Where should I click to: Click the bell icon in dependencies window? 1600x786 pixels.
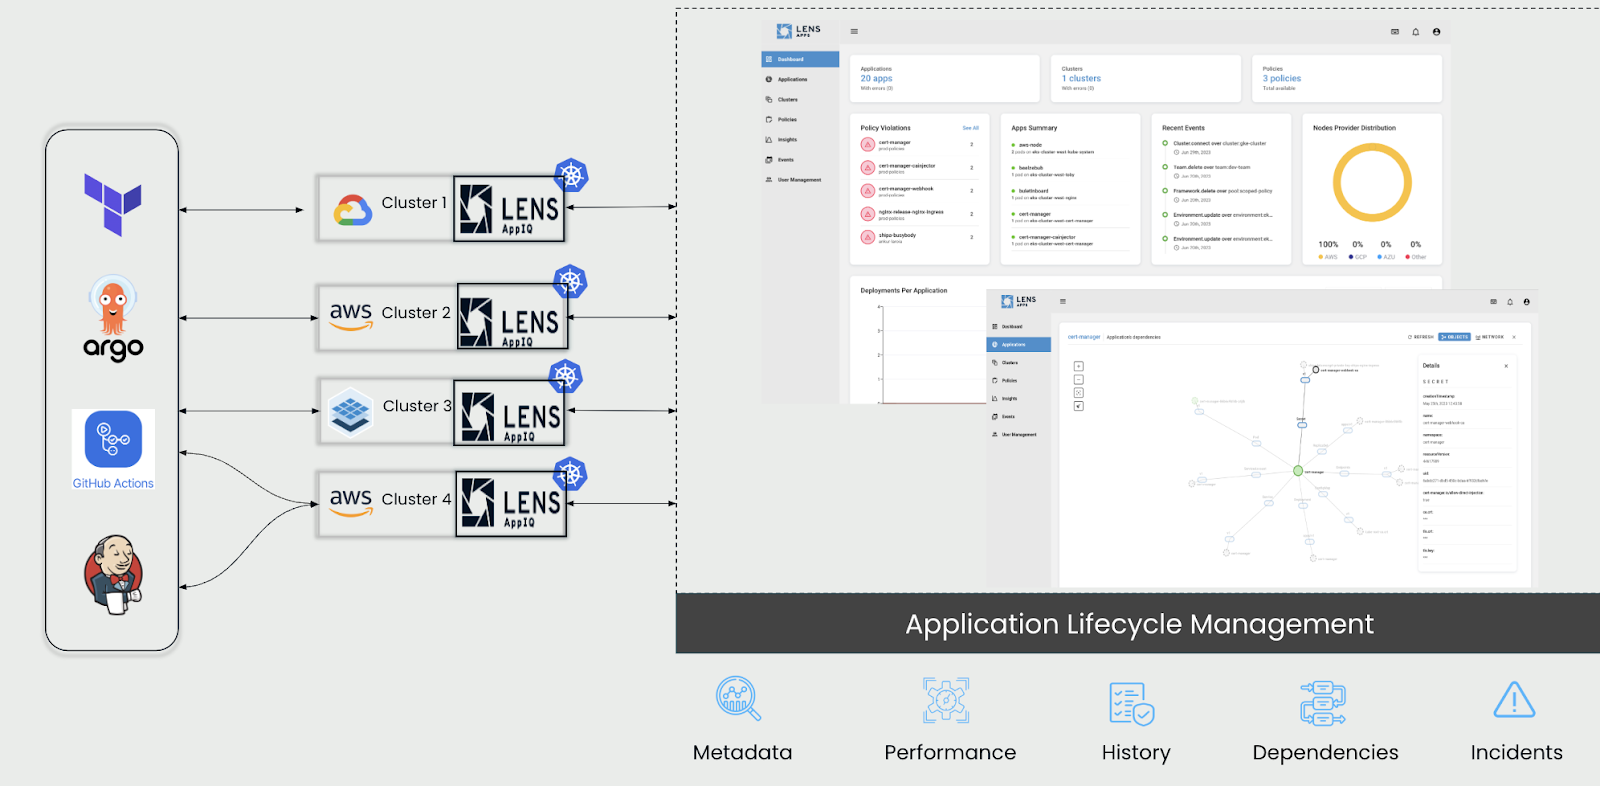(x=1510, y=302)
